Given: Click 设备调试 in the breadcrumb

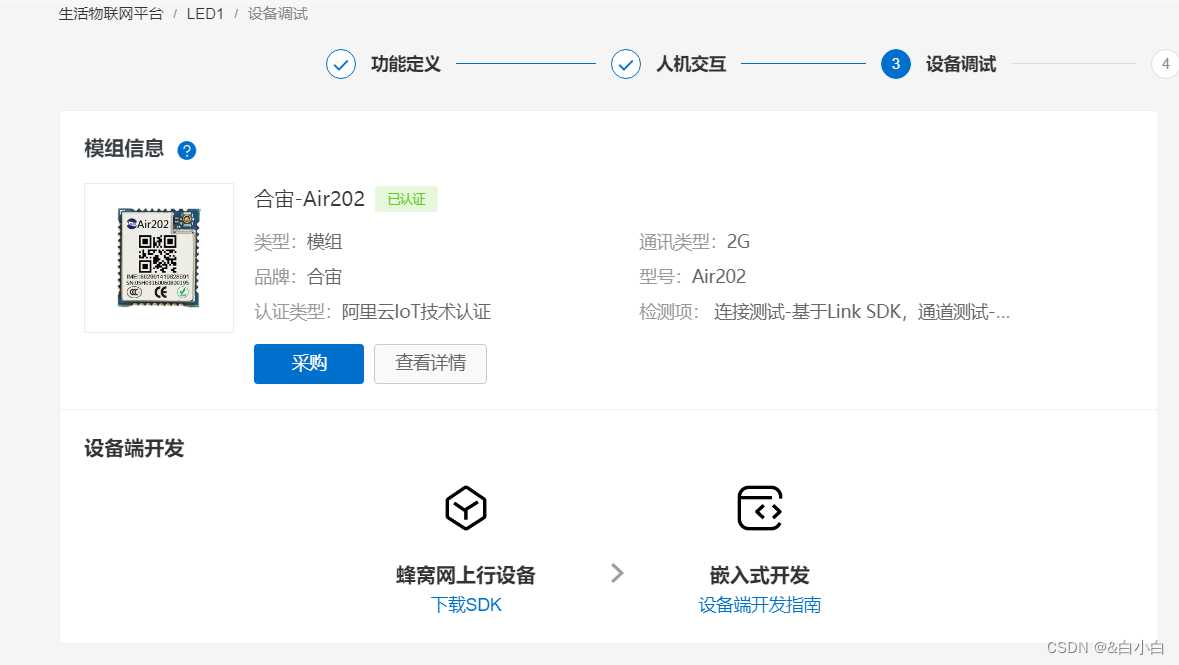Looking at the screenshot, I should 278,14.
